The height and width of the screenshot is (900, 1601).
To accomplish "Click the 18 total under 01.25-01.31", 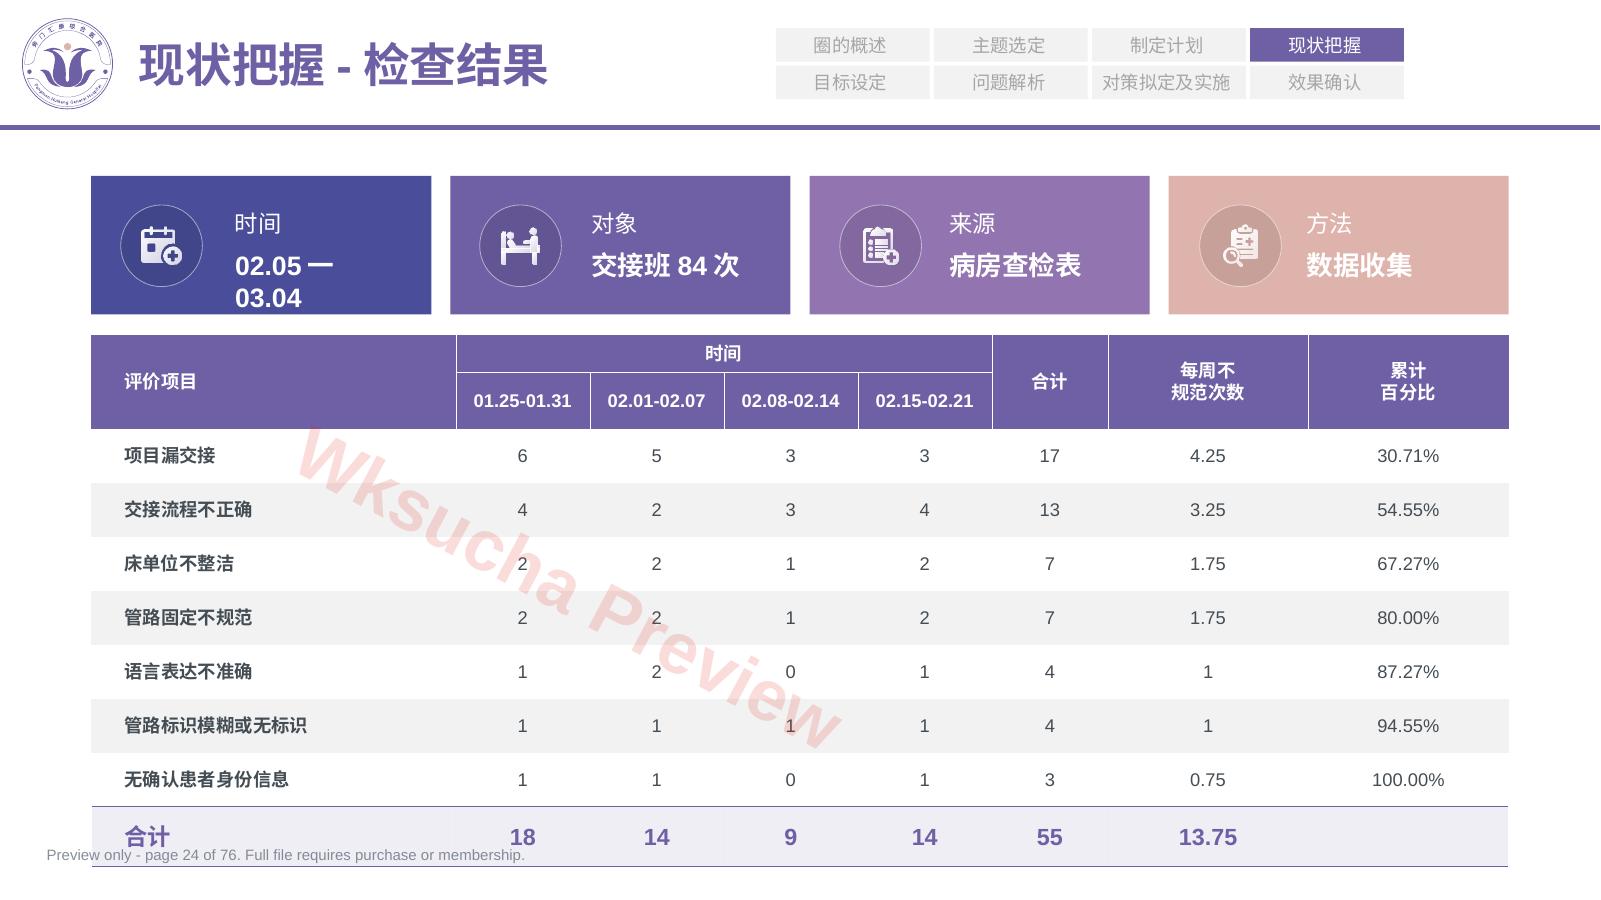I will pyautogui.click(x=522, y=837).
